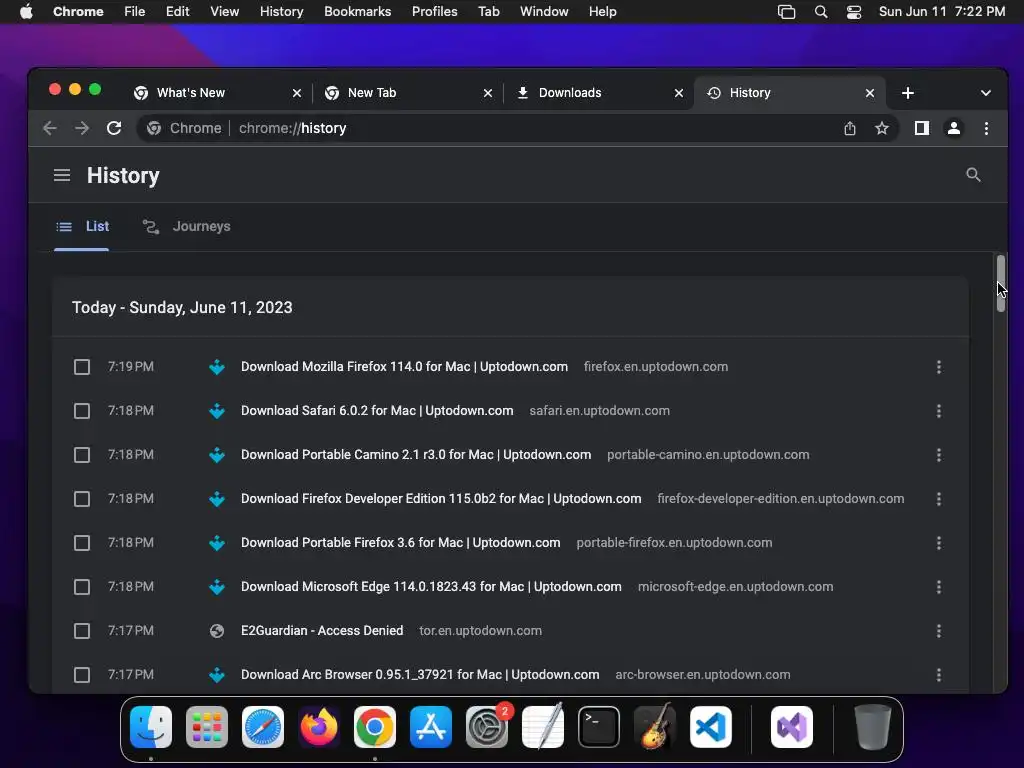Switch to the Downloads browser tab
This screenshot has width=1024, height=768.
point(598,93)
